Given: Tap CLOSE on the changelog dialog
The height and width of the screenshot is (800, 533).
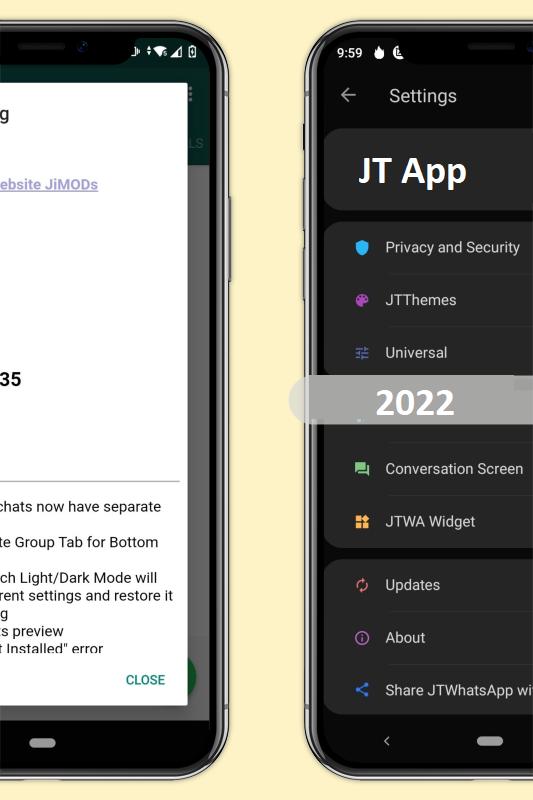Looking at the screenshot, I should tap(145, 680).
